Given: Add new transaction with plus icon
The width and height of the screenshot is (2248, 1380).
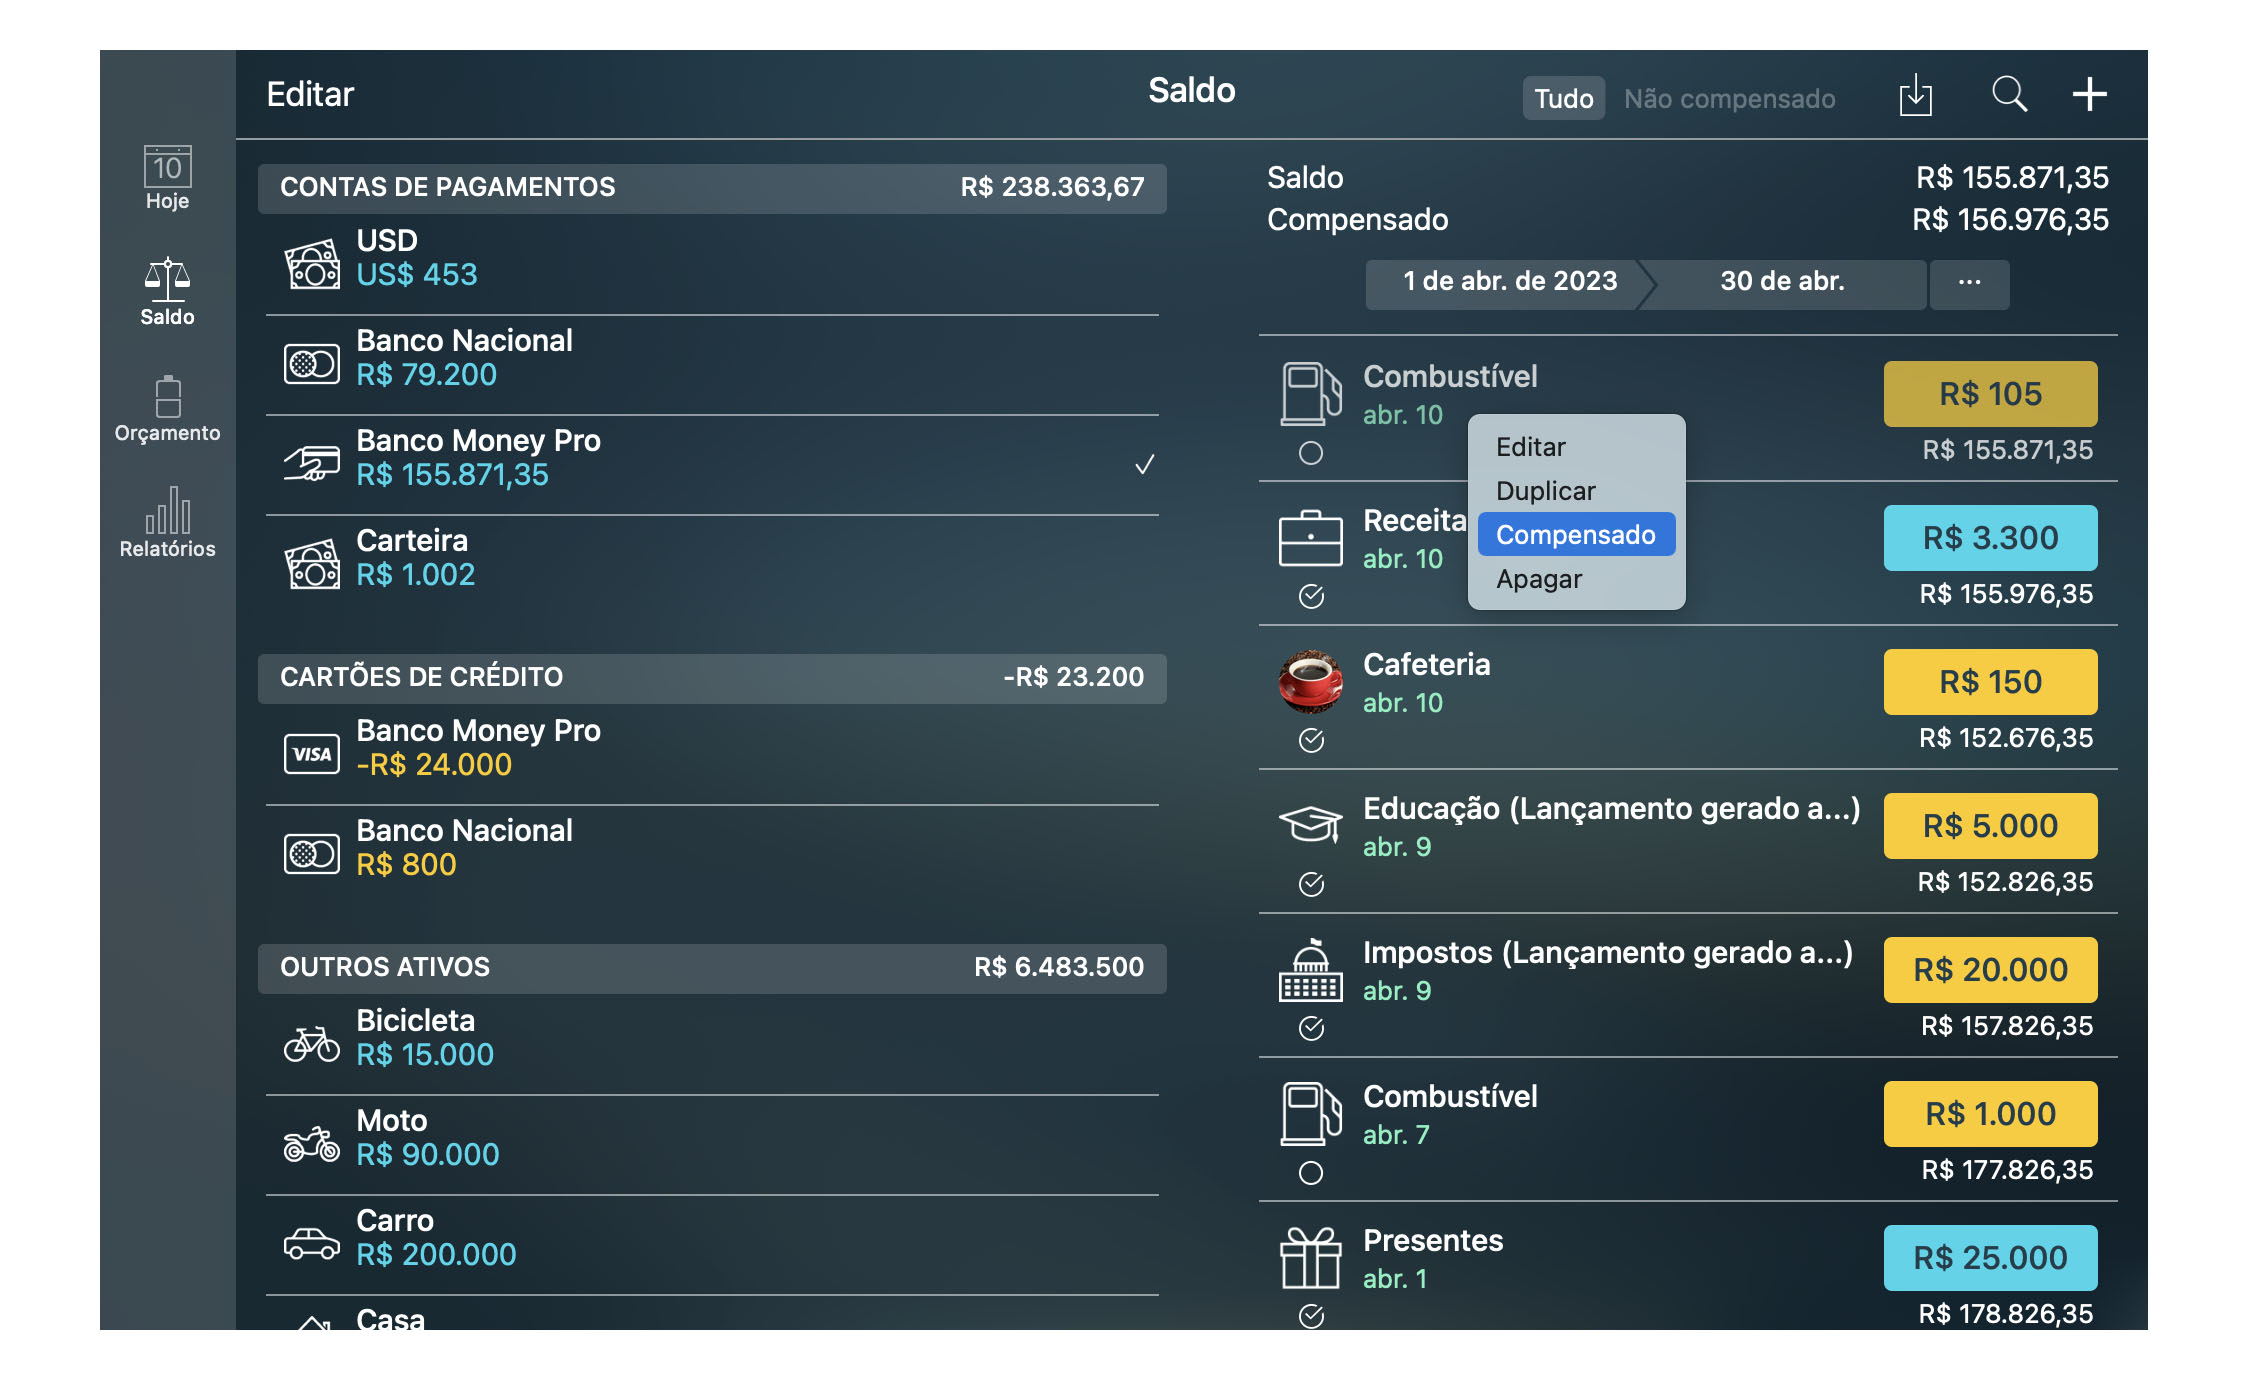Looking at the screenshot, I should (x=2089, y=95).
